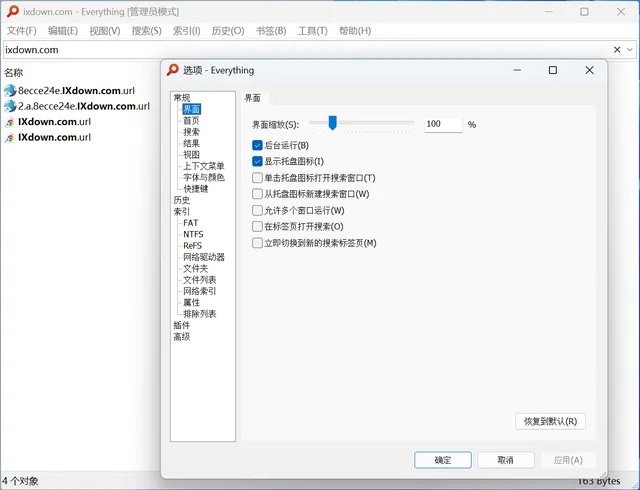Toggle the 后台运行(B) checkbox
The height and width of the screenshot is (490, 640).
pyautogui.click(x=257, y=145)
